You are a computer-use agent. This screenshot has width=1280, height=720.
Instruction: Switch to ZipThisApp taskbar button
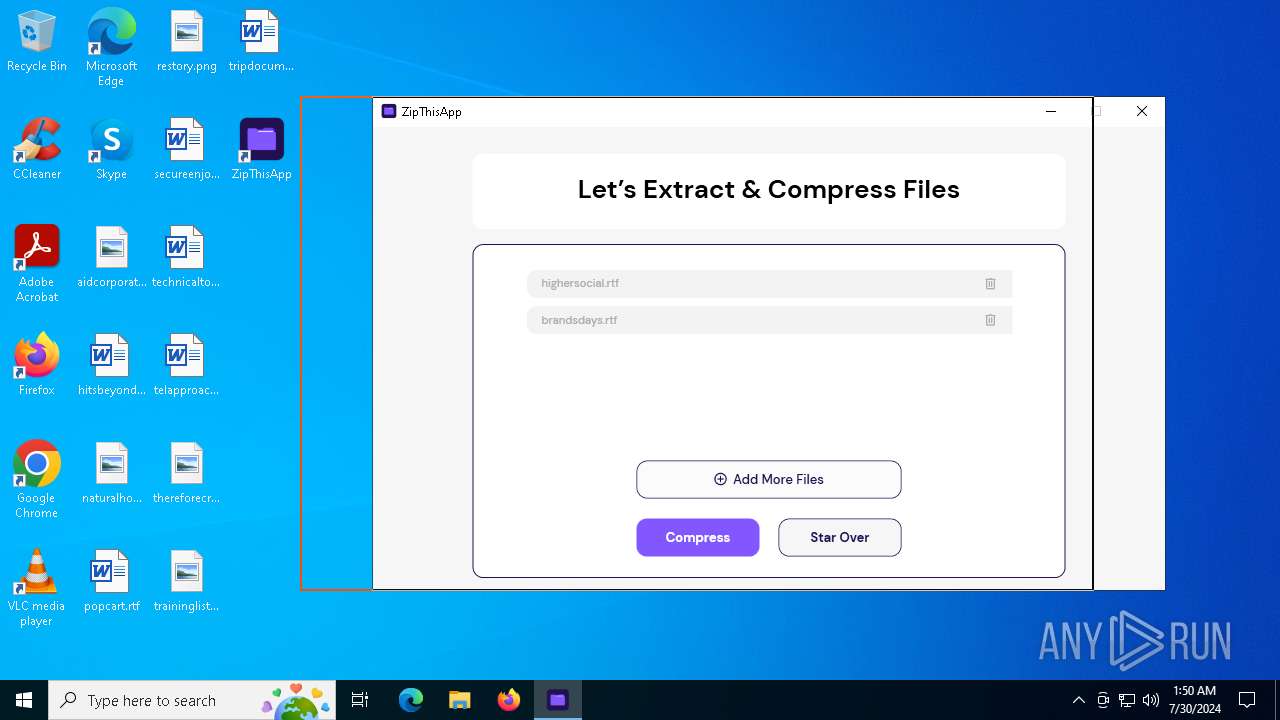558,700
